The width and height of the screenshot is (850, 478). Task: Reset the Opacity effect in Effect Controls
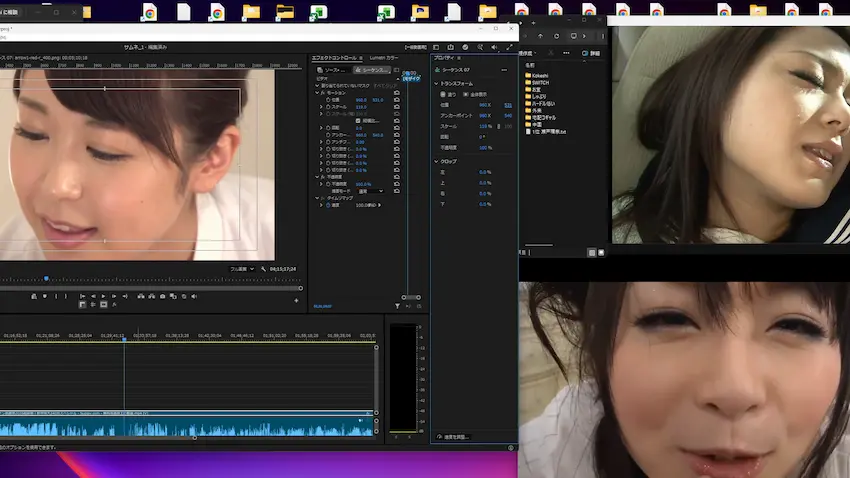click(397, 177)
